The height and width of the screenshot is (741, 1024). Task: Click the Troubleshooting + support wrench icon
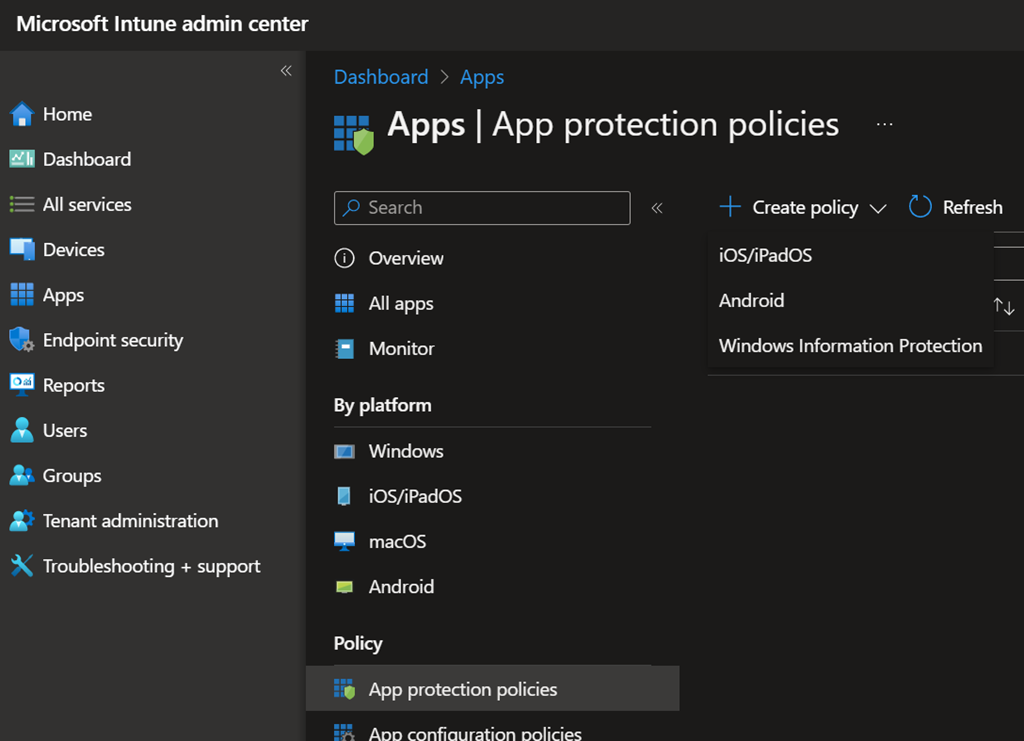point(22,566)
